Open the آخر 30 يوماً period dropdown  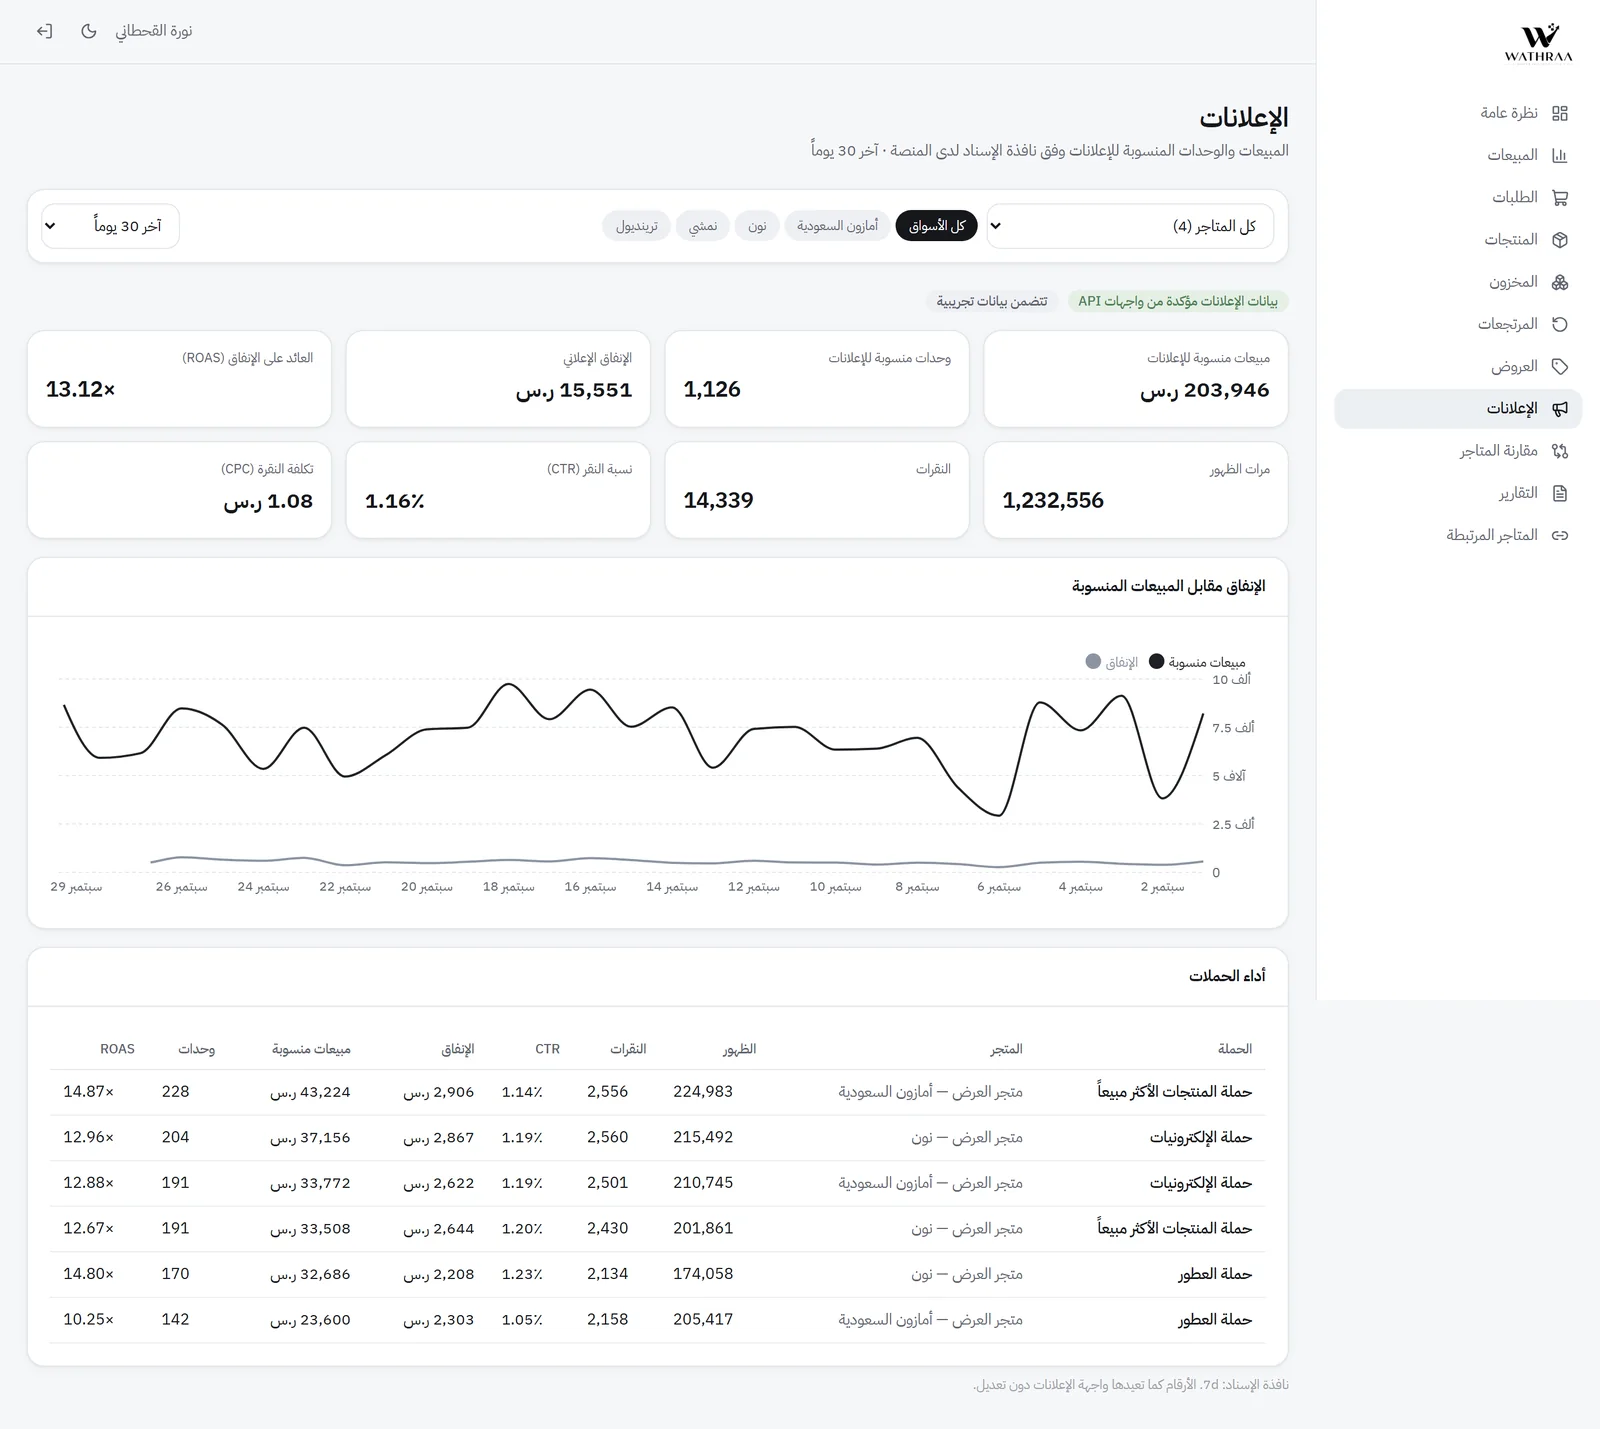click(x=110, y=226)
